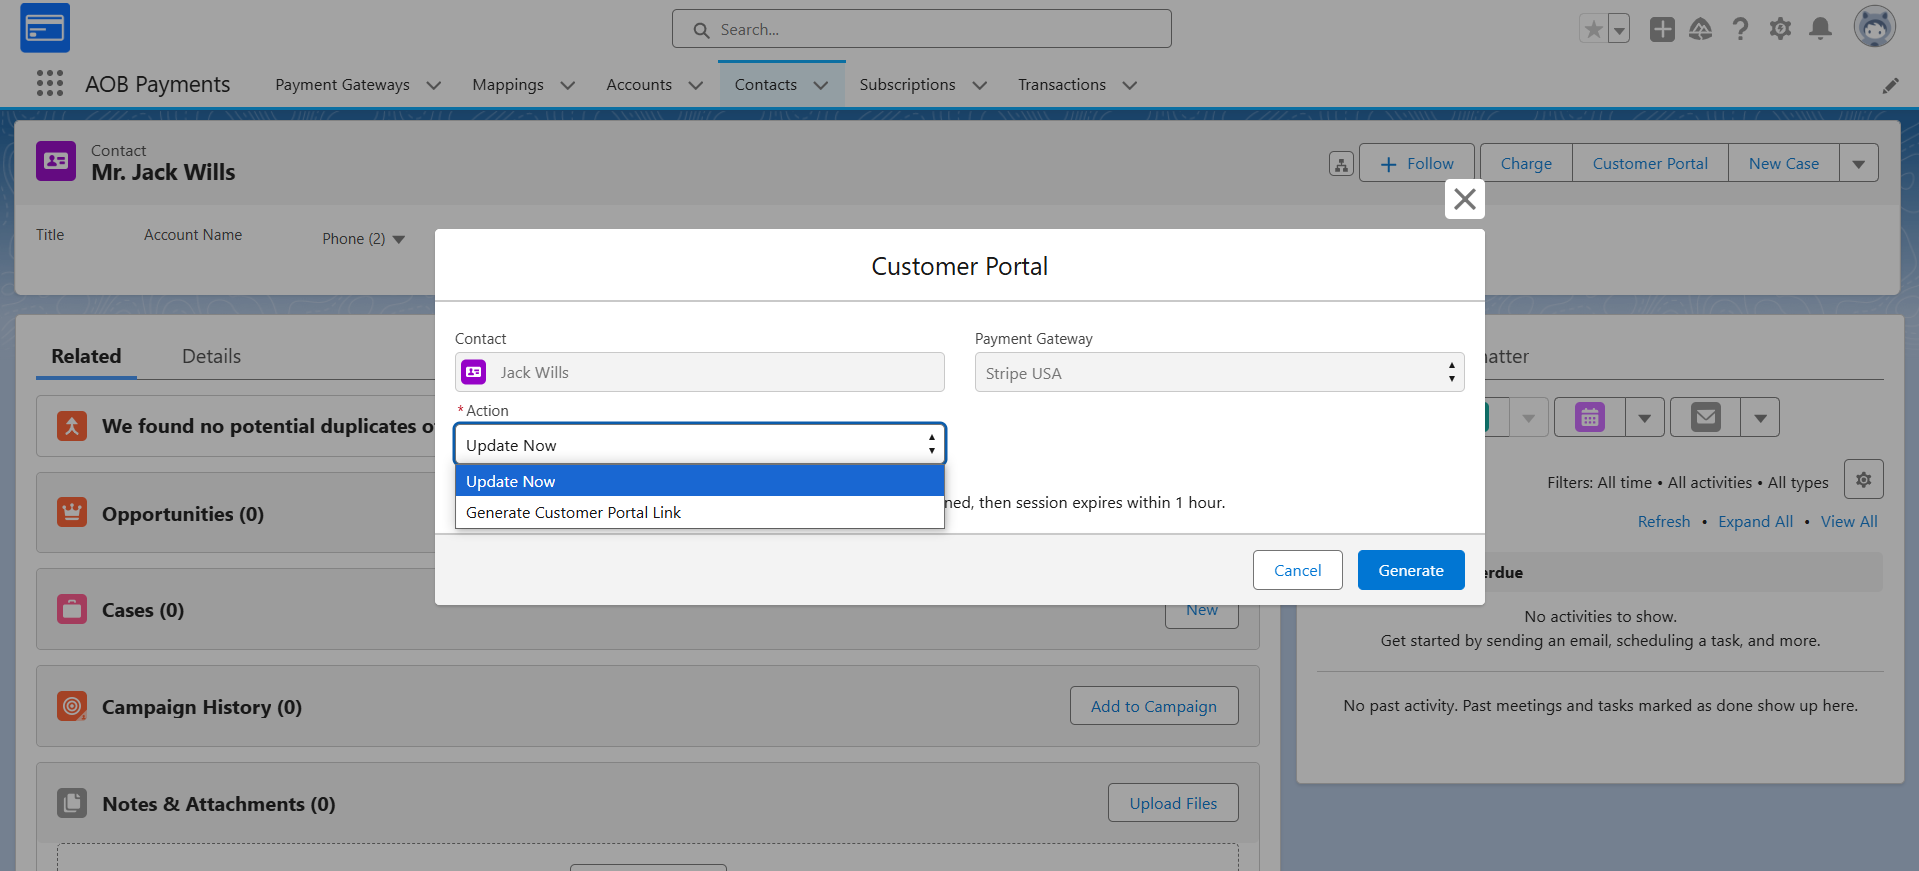This screenshot has width=1919, height=871.
Task: Open the Setup gear in the header
Action: [1780, 29]
